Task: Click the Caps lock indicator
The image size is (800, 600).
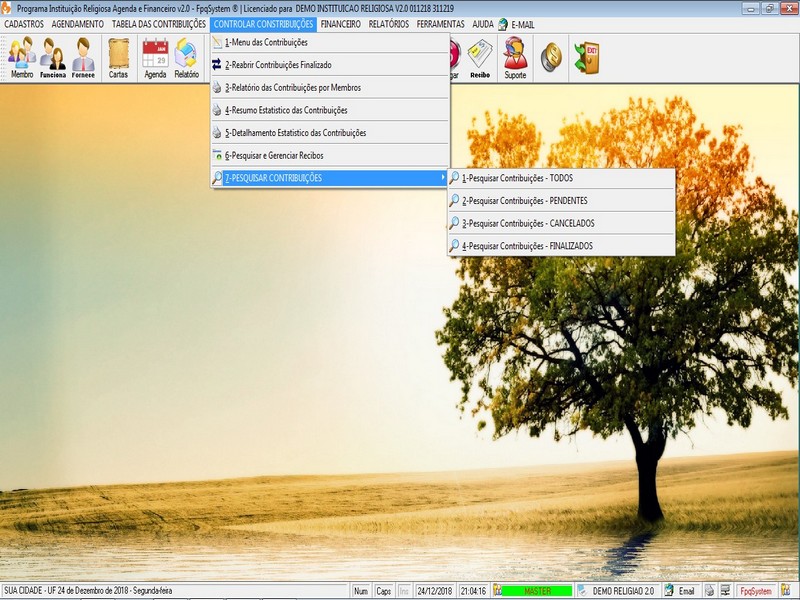Action: (384, 591)
